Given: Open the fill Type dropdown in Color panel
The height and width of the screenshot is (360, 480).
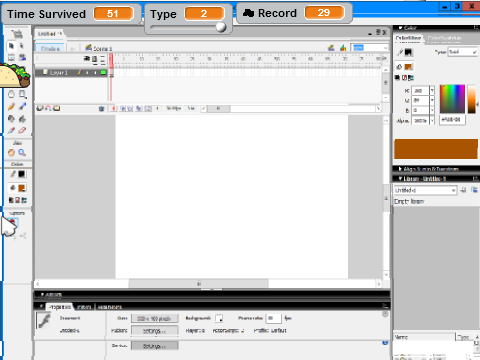Looking at the screenshot, I should [x=463, y=52].
